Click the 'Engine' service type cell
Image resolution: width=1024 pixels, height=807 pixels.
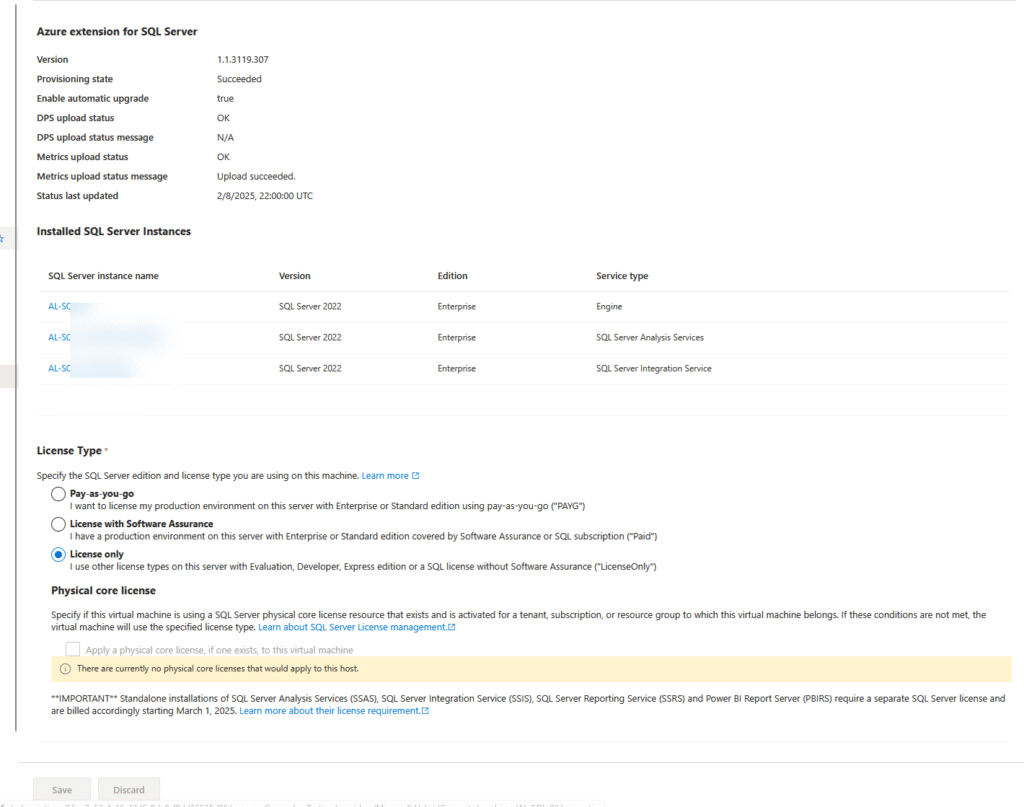click(609, 306)
